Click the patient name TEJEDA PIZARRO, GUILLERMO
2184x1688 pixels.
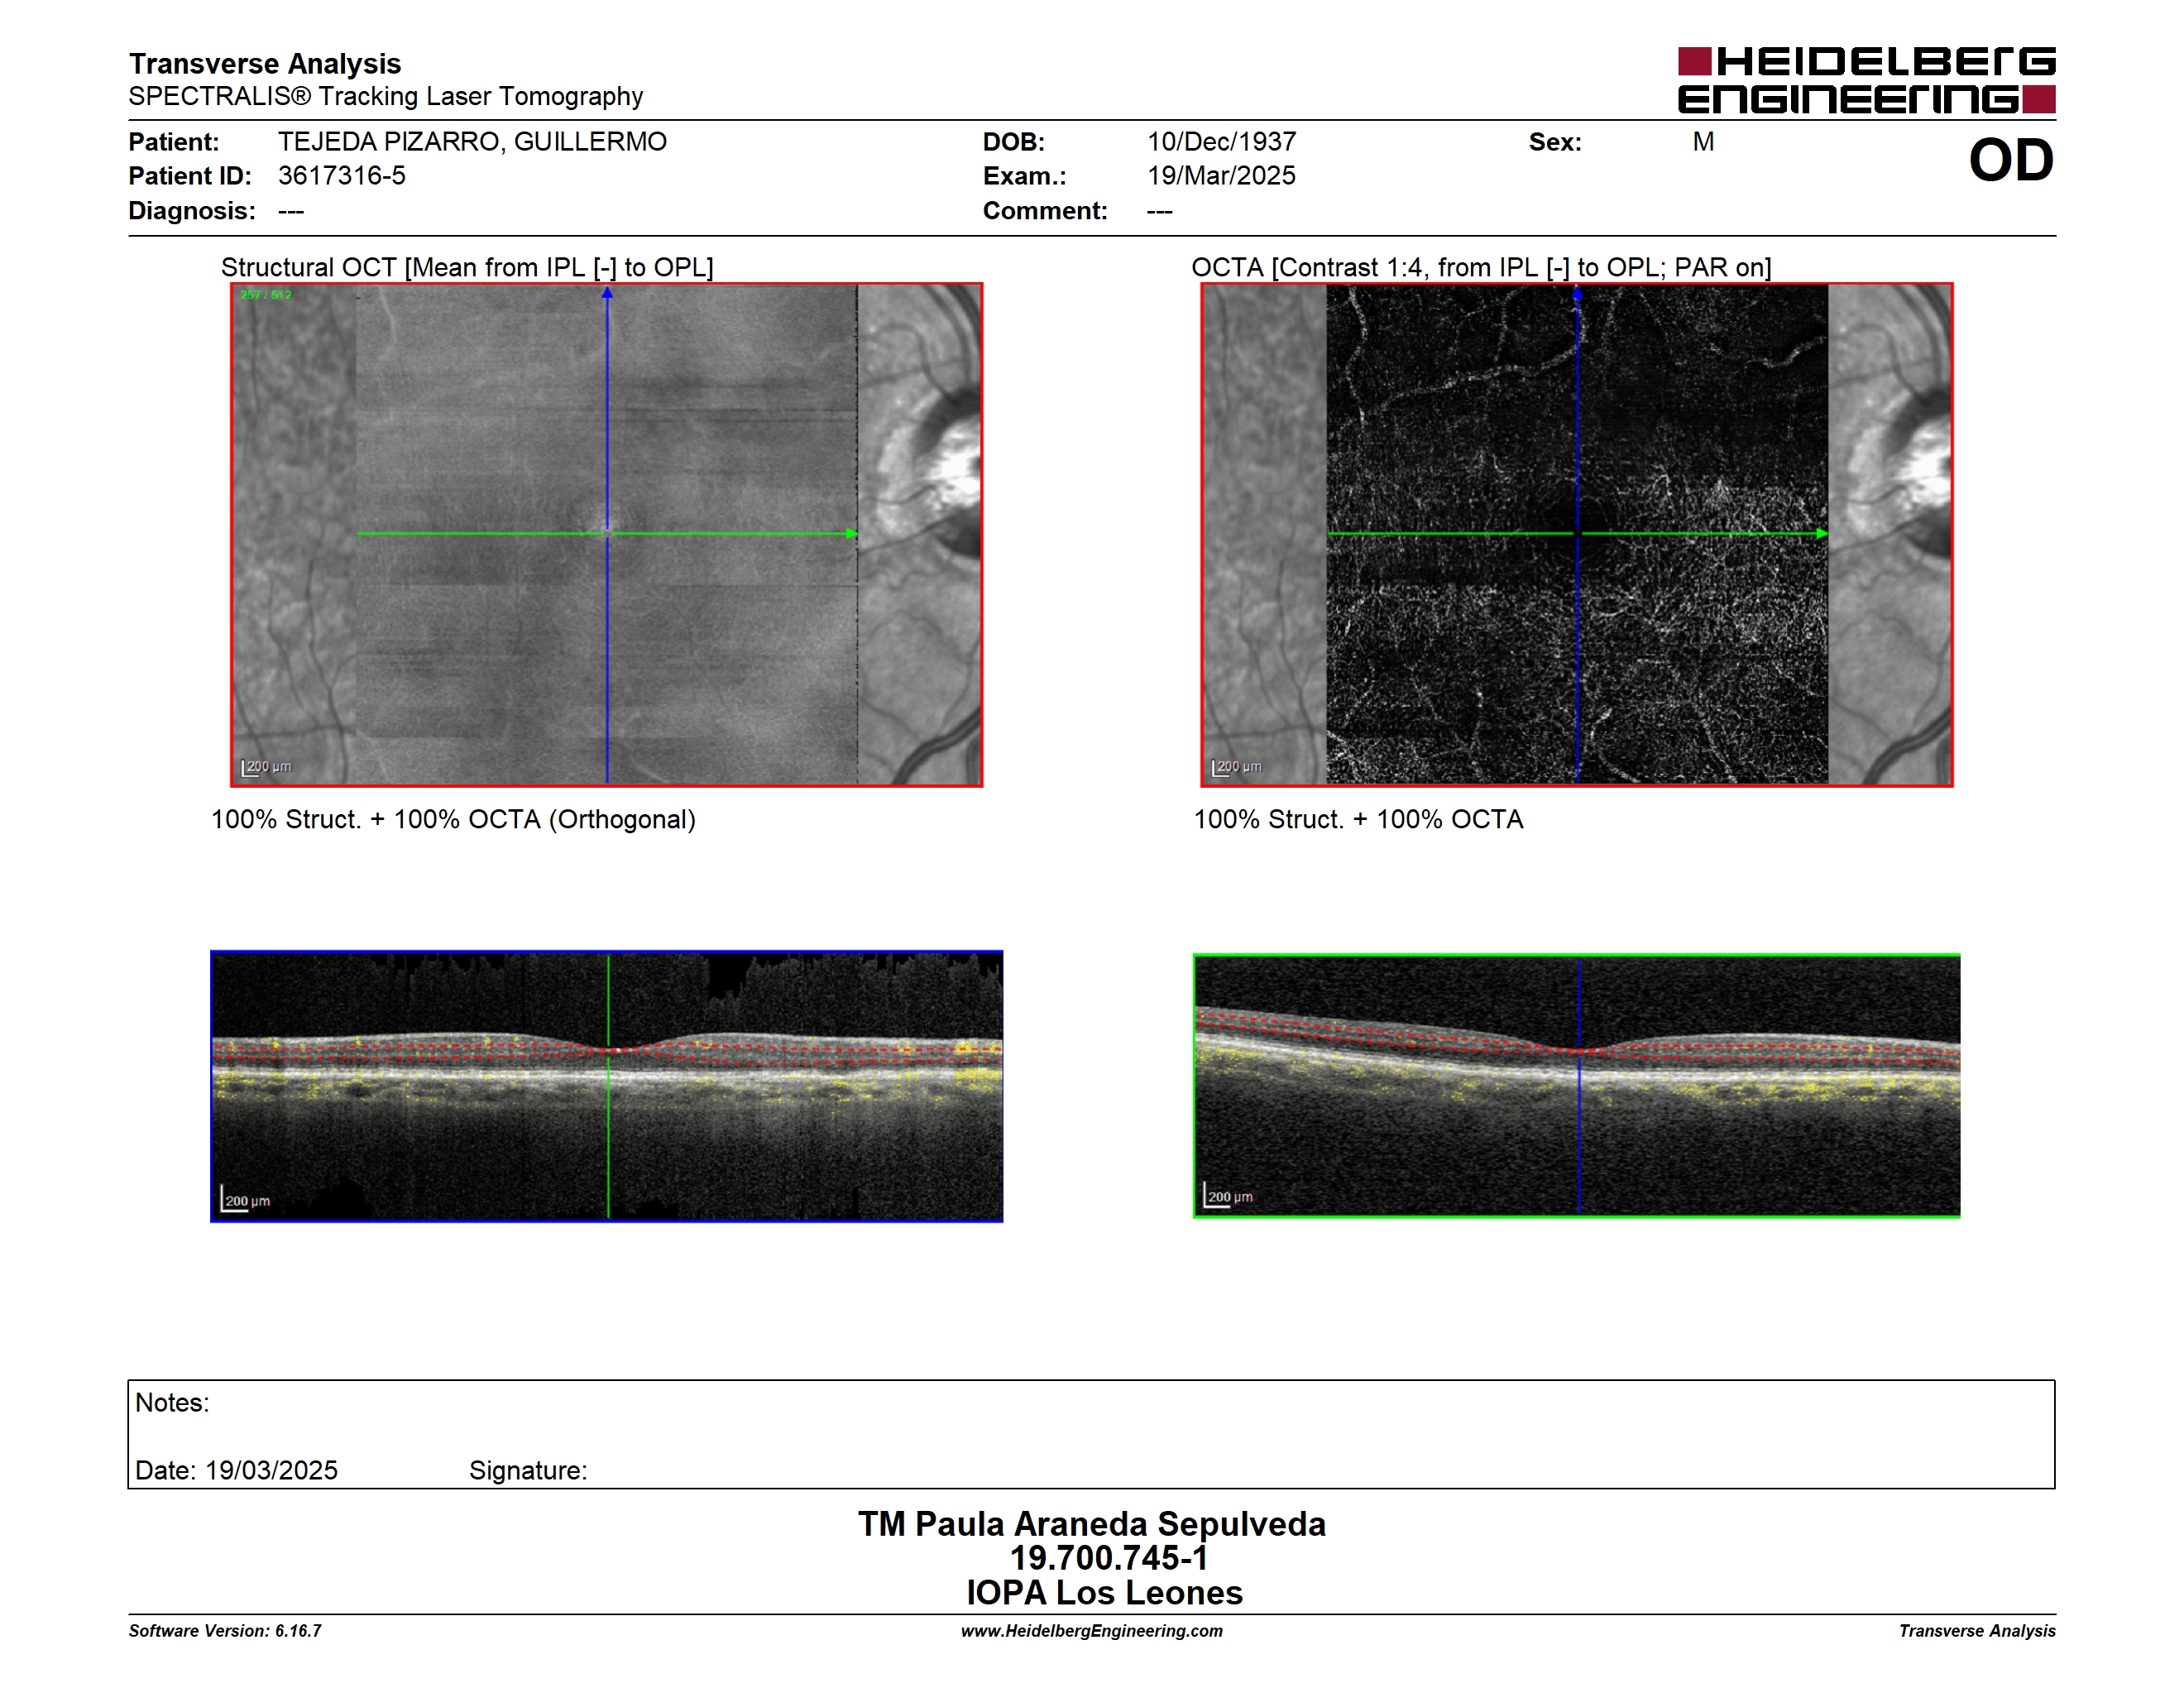[472, 142]
